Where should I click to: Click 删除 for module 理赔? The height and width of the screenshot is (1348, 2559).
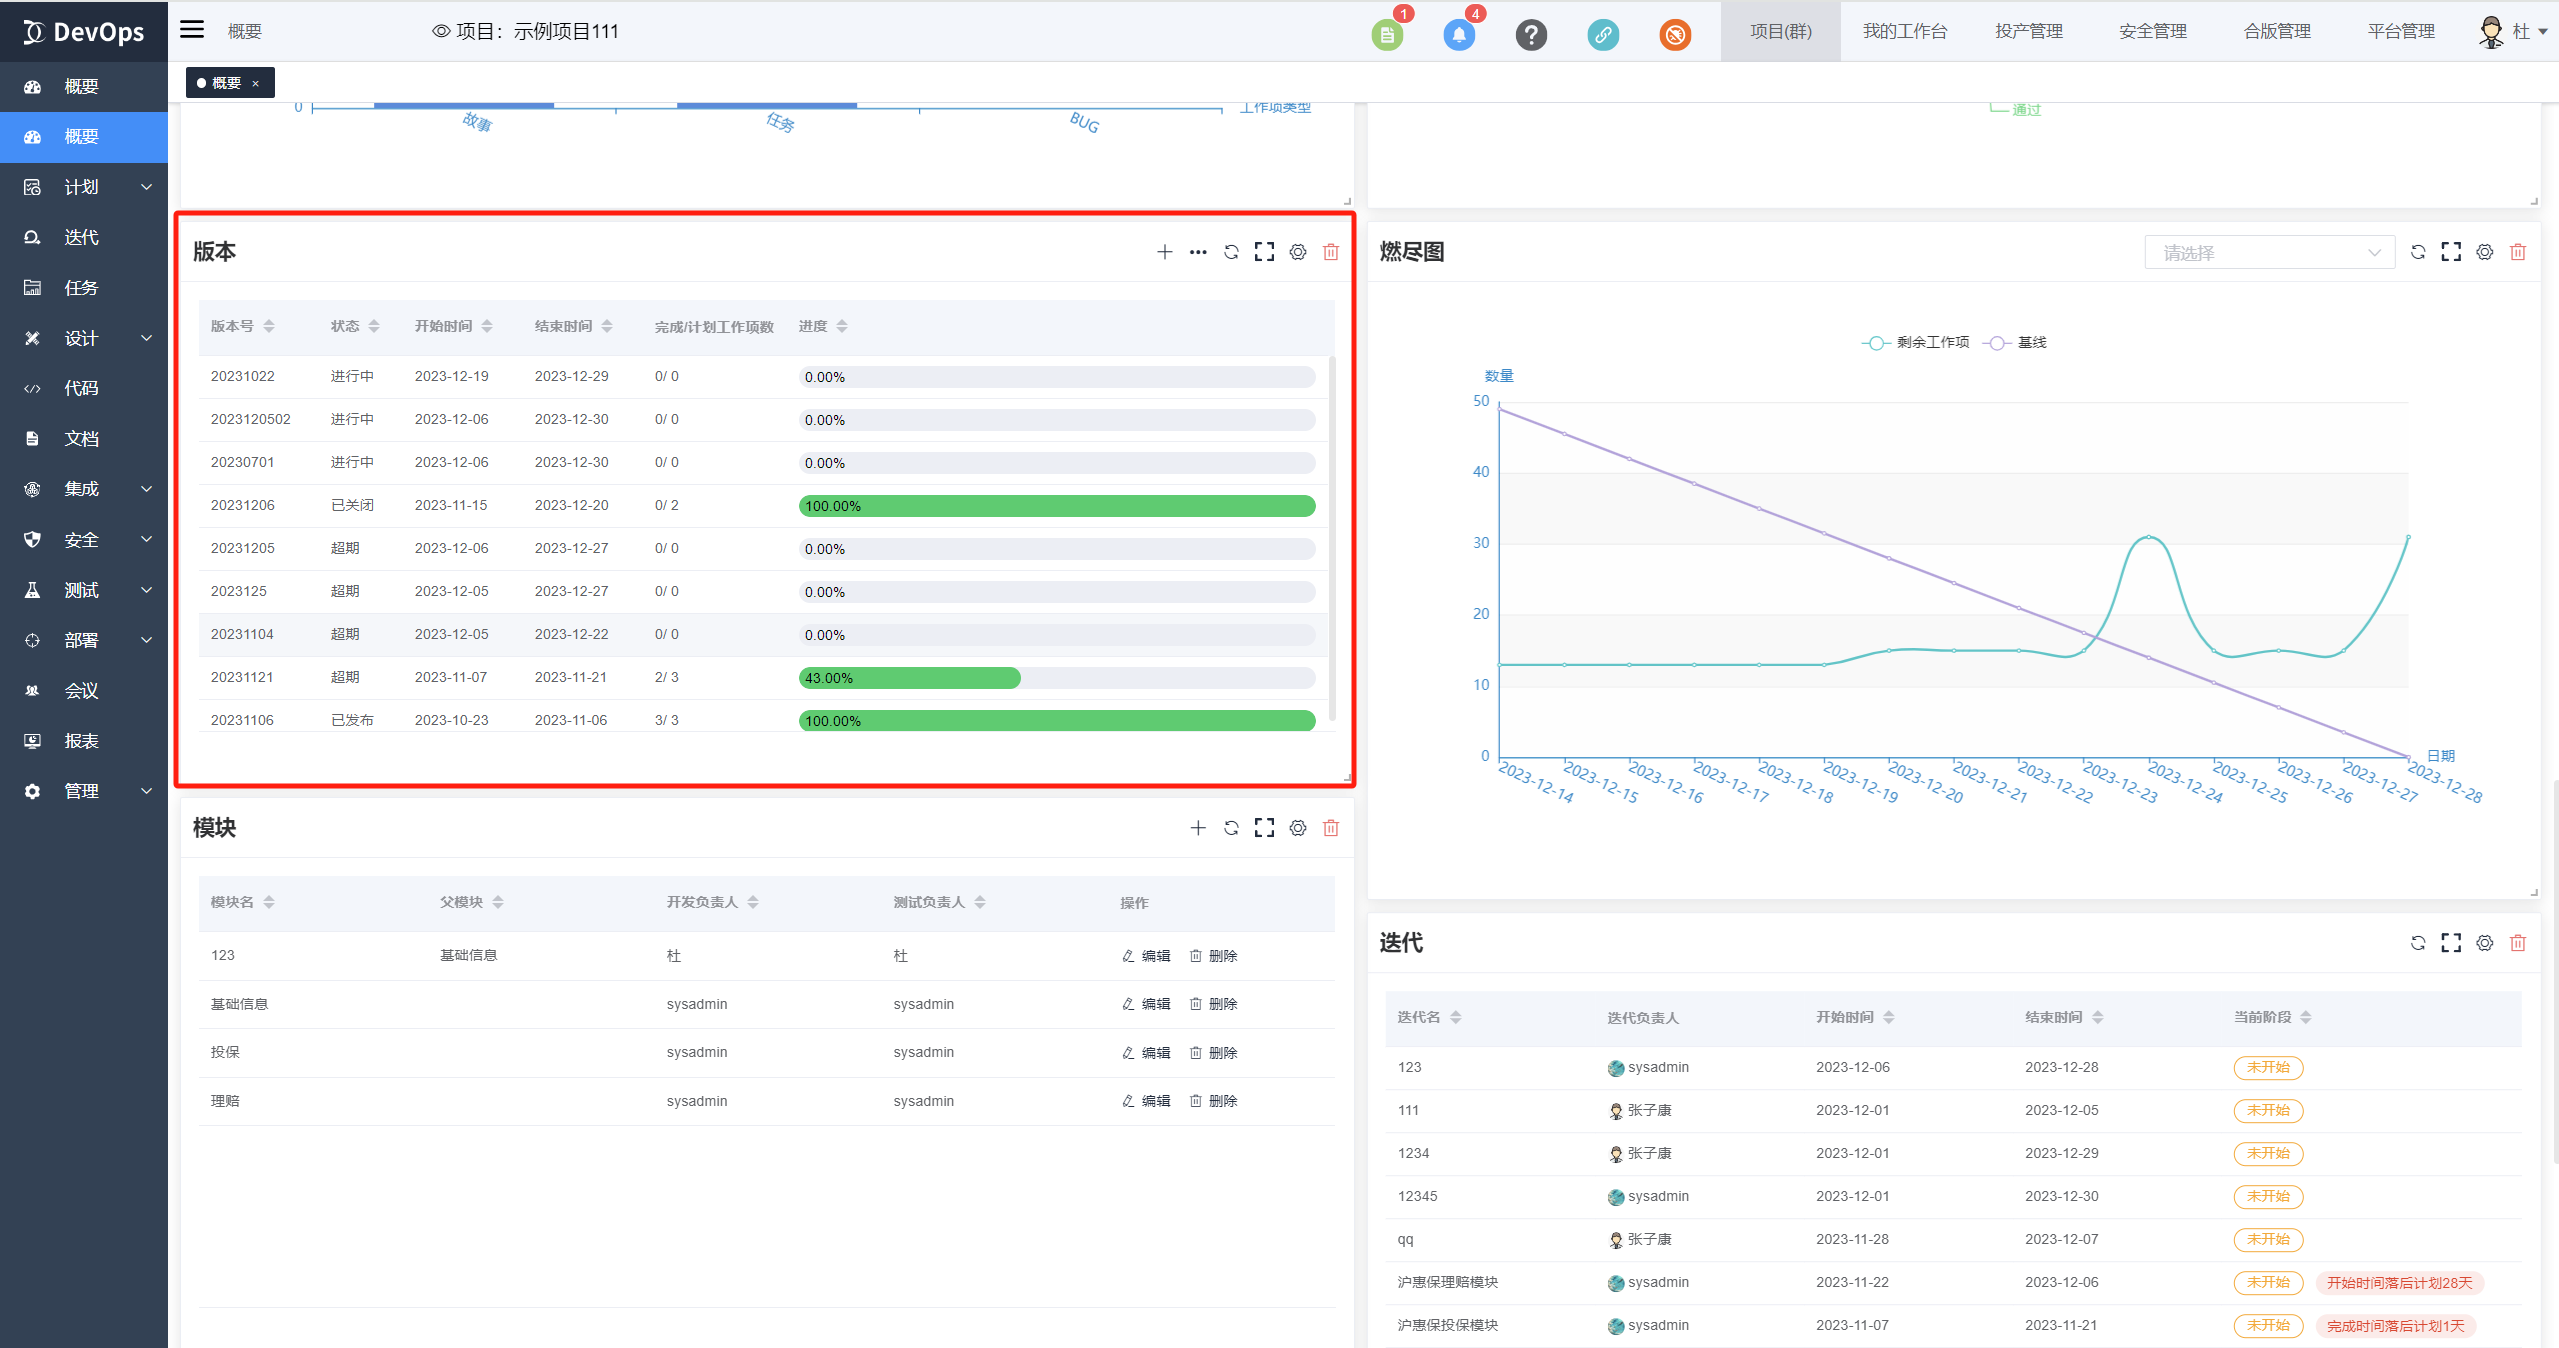click(1214, 1101)
